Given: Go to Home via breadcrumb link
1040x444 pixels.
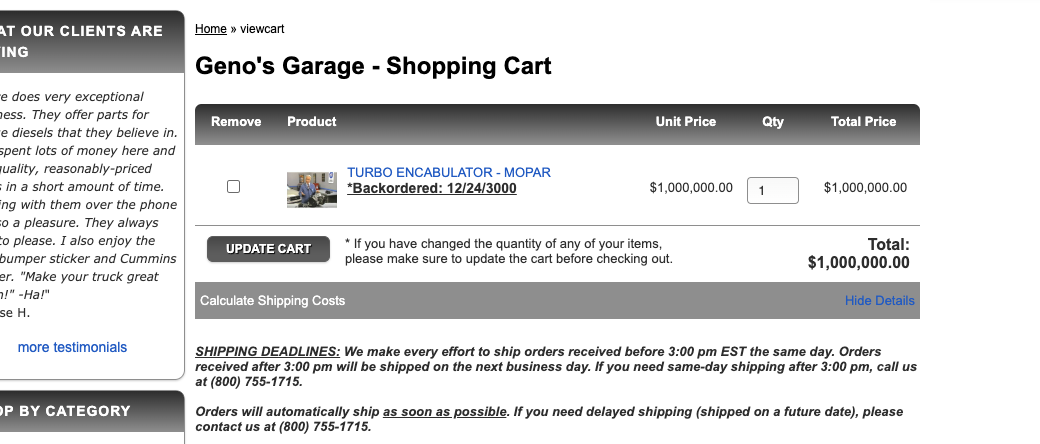Looking at the screenshot, I should [211, 29].
